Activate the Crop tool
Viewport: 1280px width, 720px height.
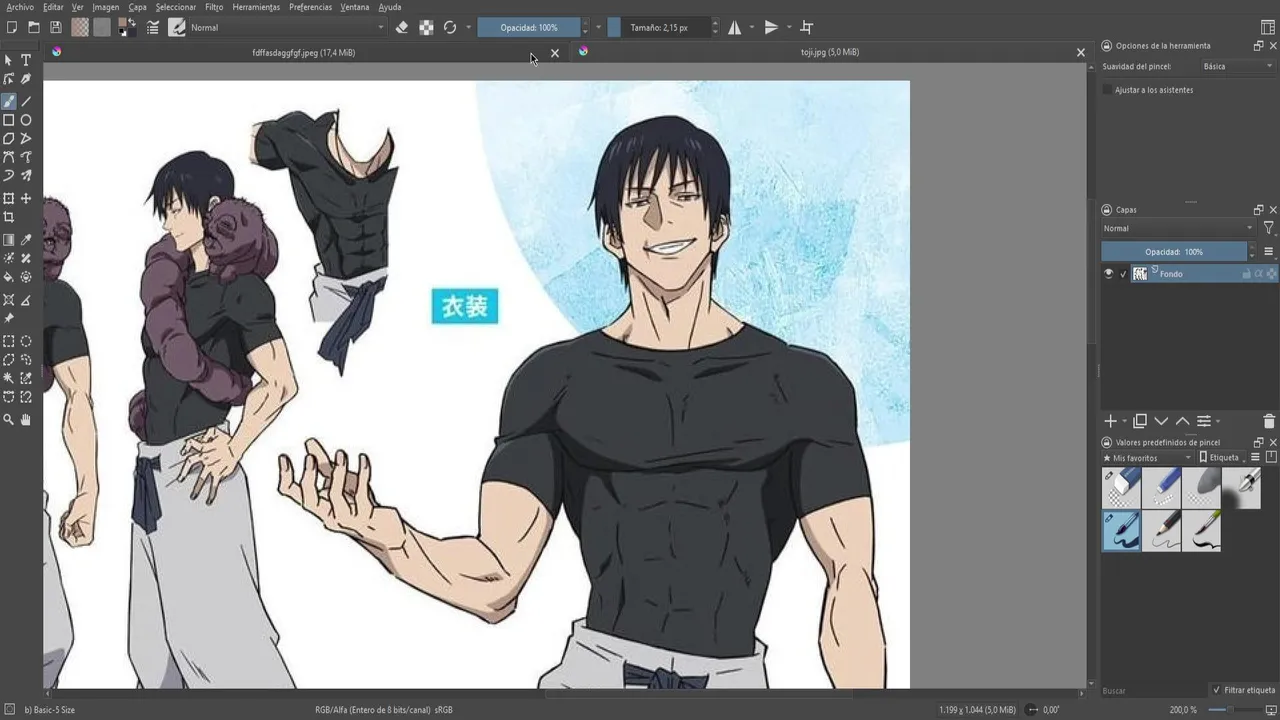tap(9, 217)
